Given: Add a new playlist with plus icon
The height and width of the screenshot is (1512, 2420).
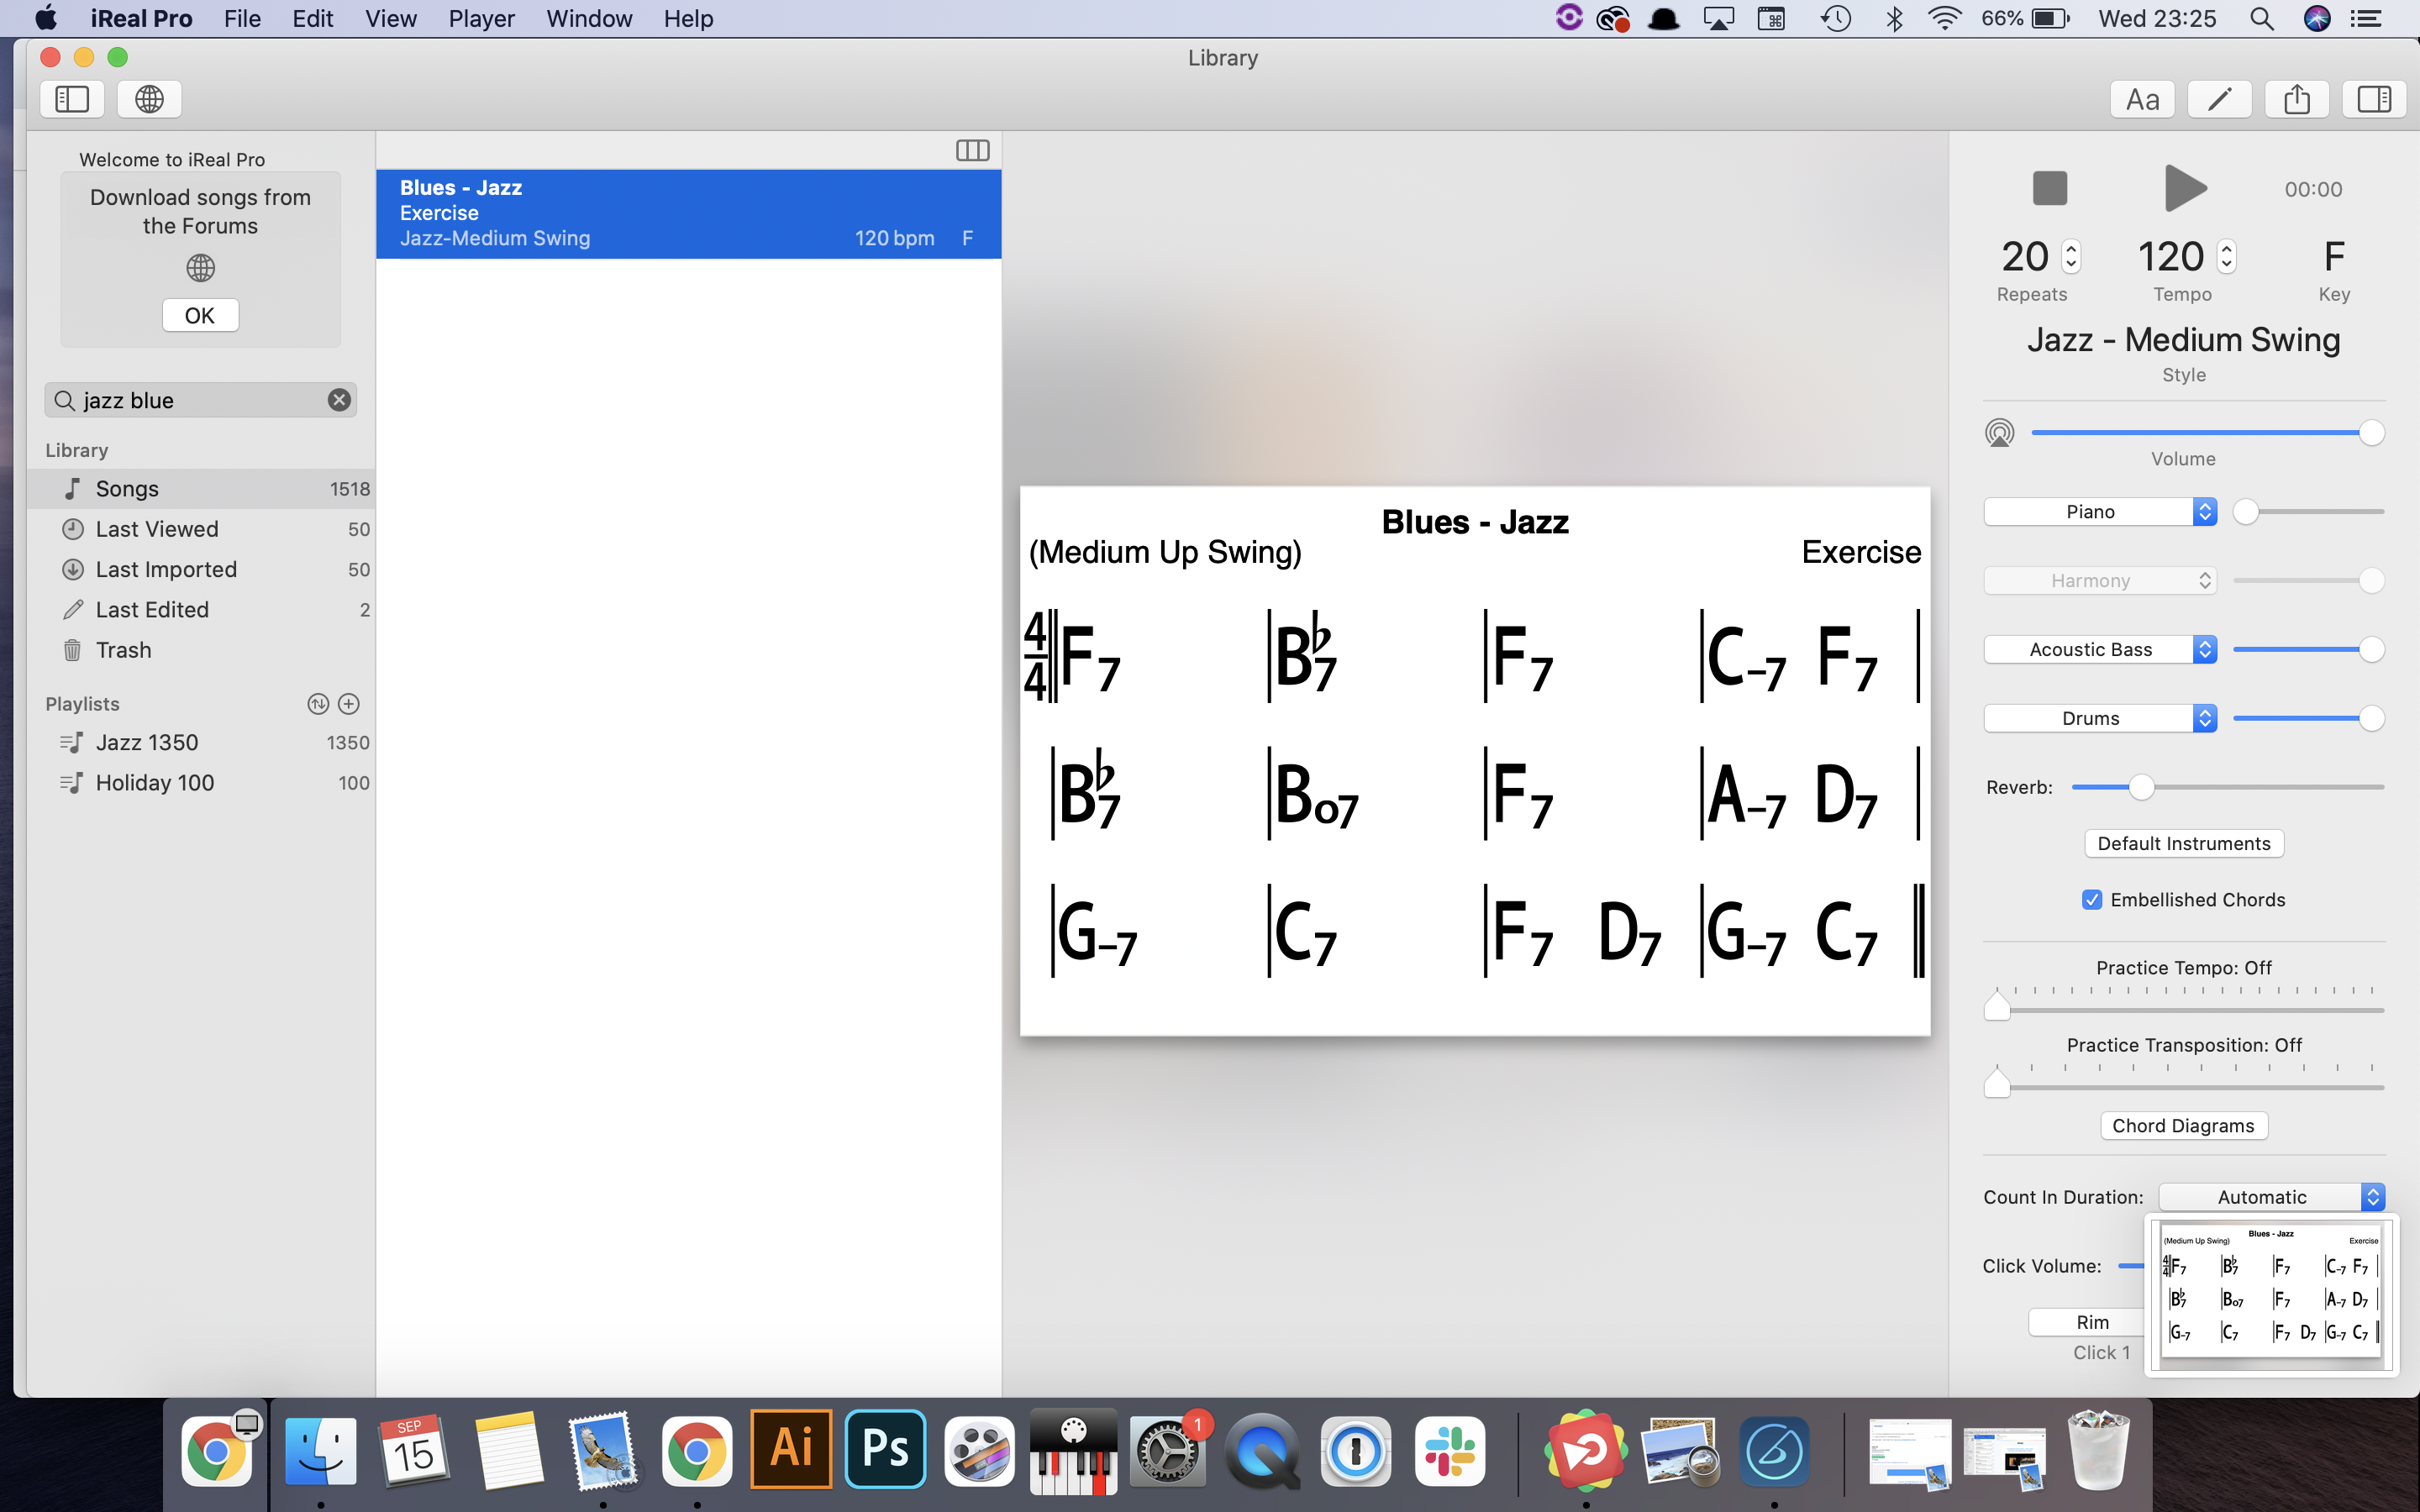Looking at the screenshot, I should pyautogui.click(x=349, y=704).
